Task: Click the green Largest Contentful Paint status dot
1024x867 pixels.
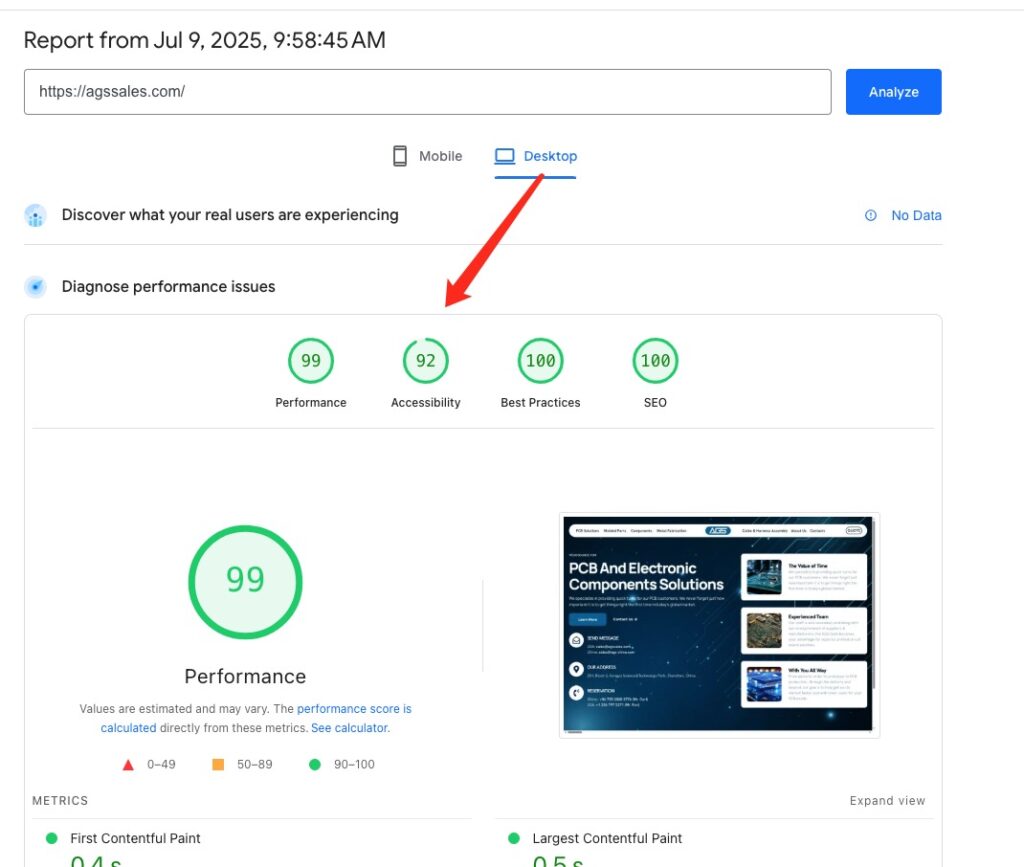Action: pos(513,839)
